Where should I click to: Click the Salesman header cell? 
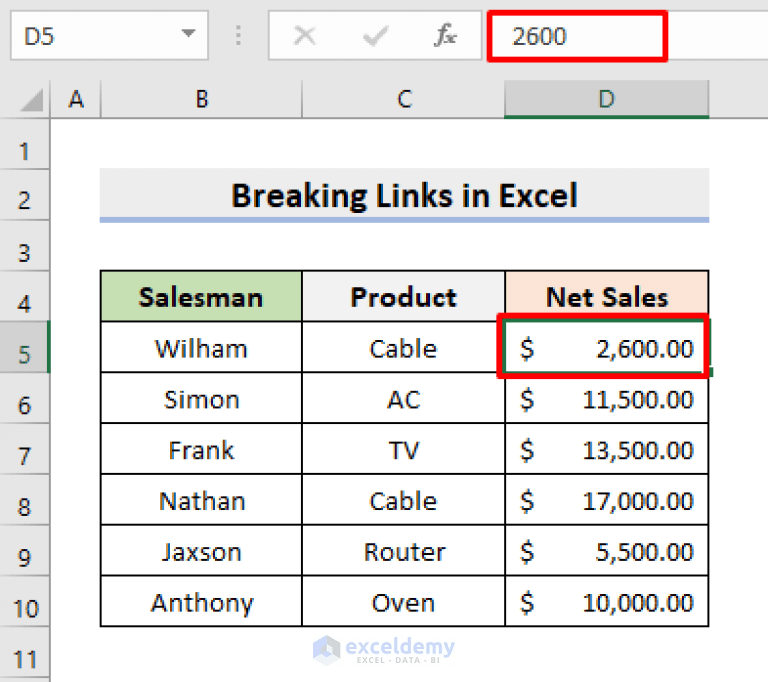201,296
